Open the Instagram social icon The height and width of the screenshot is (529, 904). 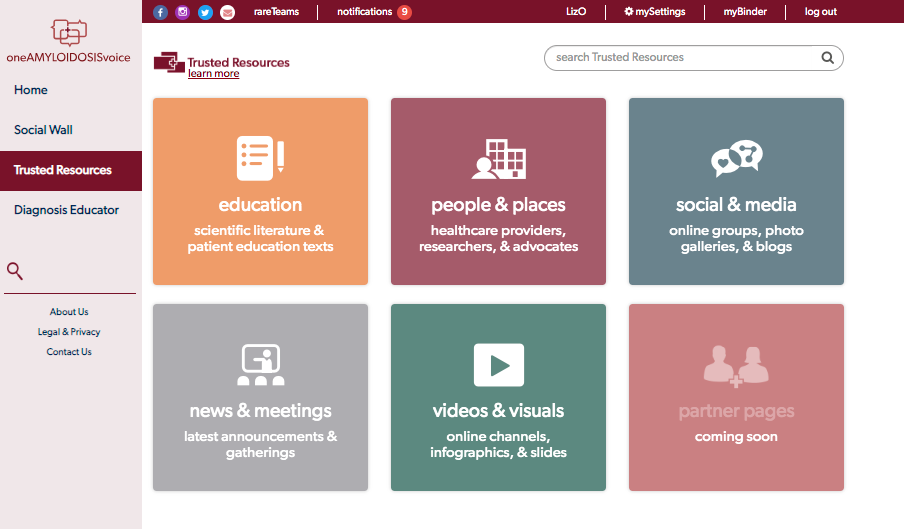[182, 12]
